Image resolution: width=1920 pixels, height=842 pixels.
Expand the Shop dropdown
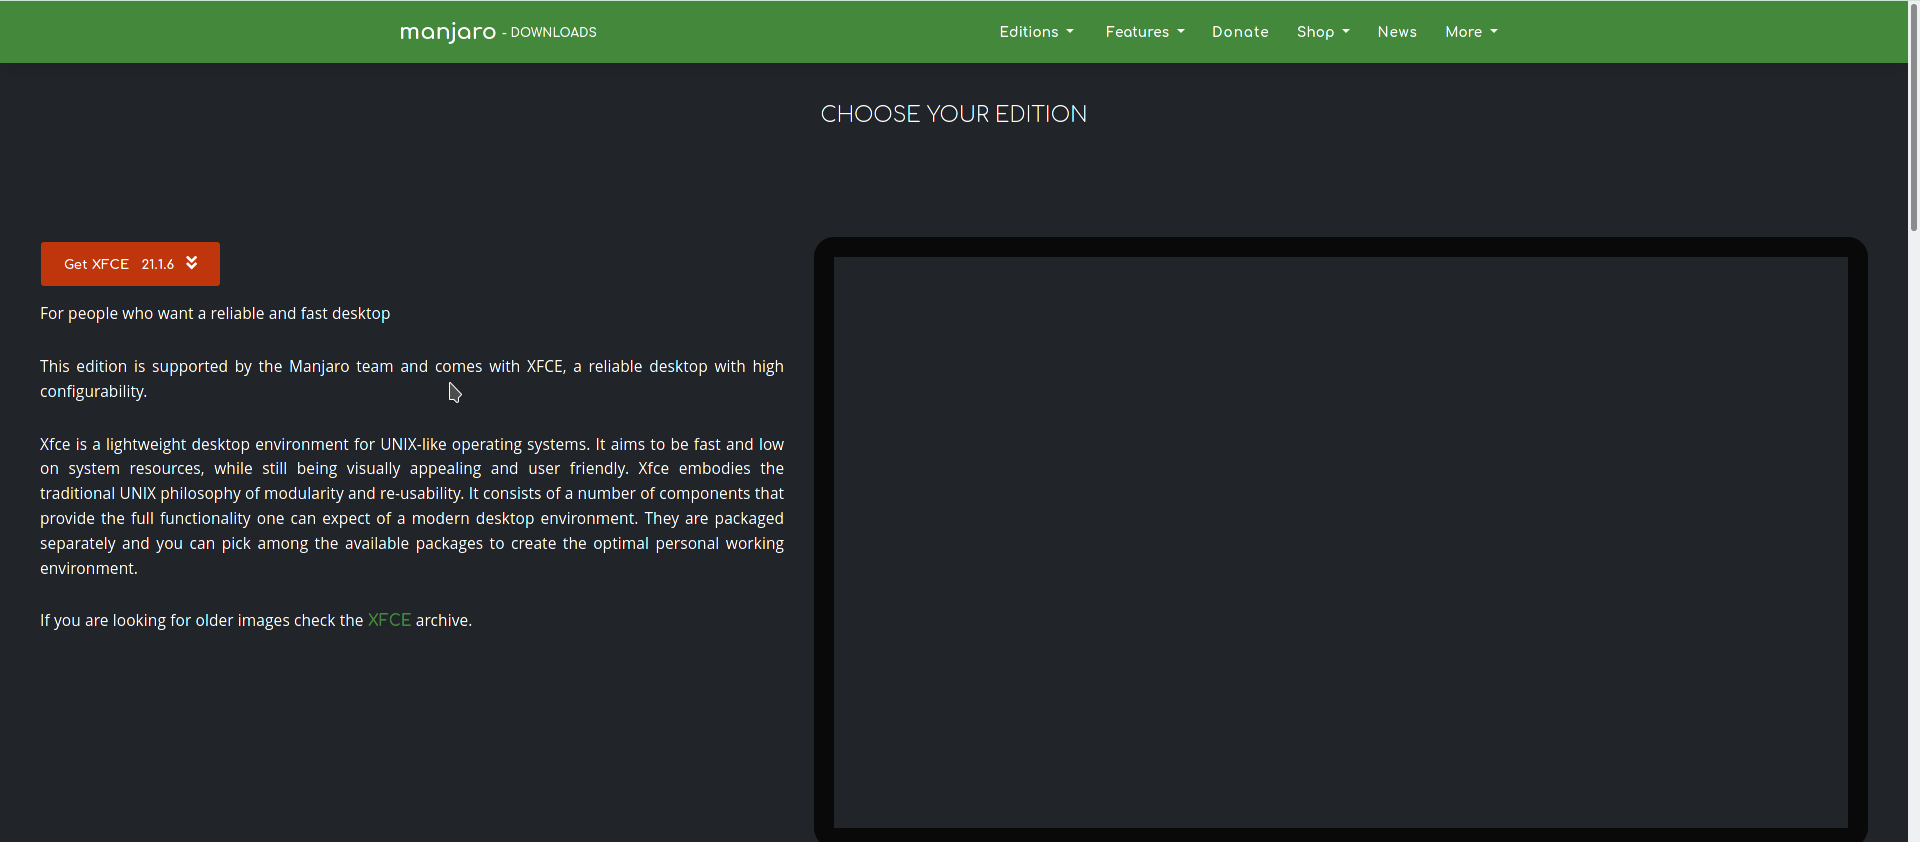click(x=1315, y=32)
